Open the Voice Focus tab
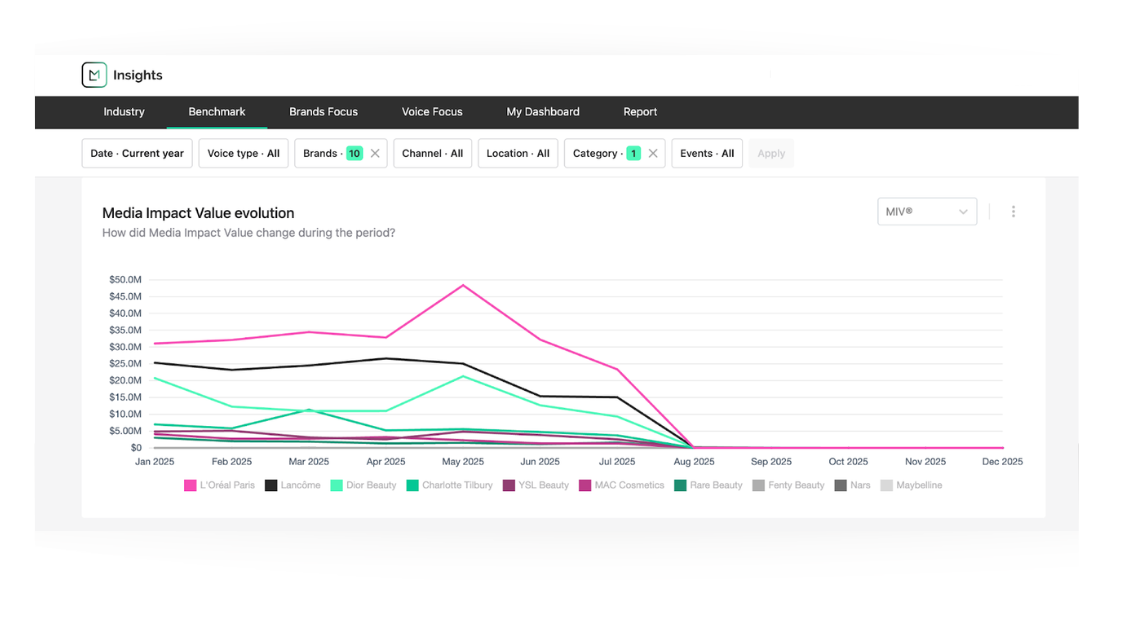The height and width of the screenshot is (617, 1141). pyautogui.click(x=432, y=112)
